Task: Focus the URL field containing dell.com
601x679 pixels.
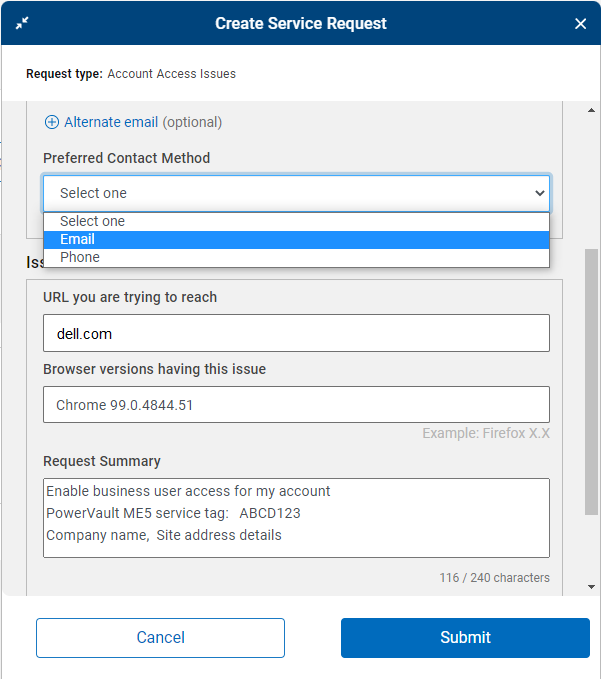Action: pos(296,333)
